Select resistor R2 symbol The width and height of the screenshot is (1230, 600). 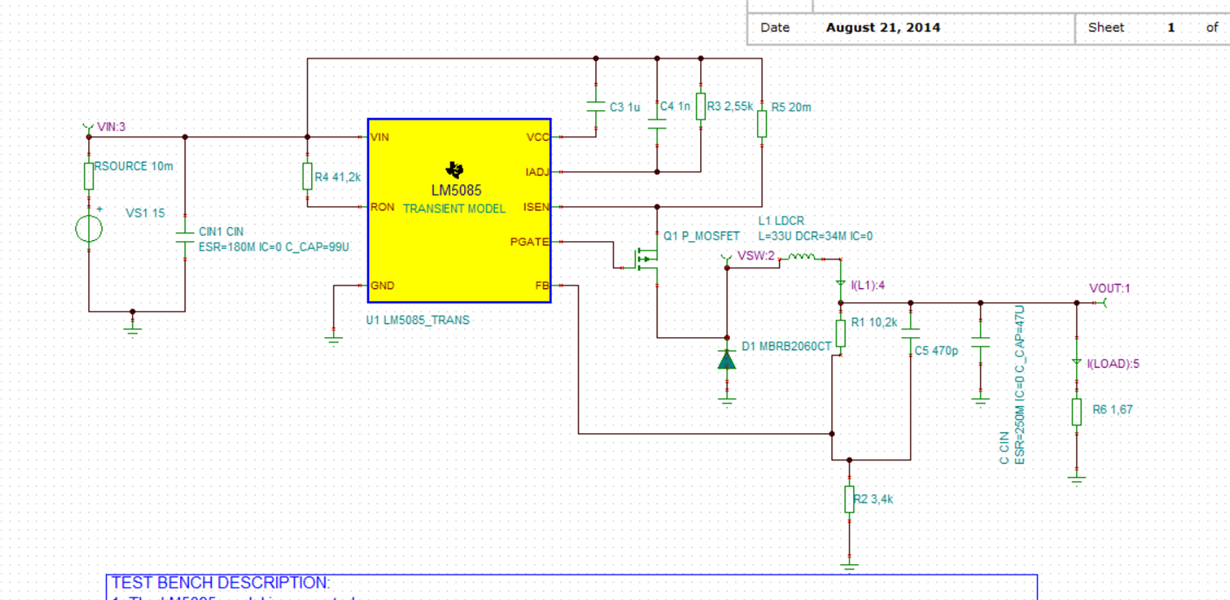pyautogui.click(x=849, y=499)
